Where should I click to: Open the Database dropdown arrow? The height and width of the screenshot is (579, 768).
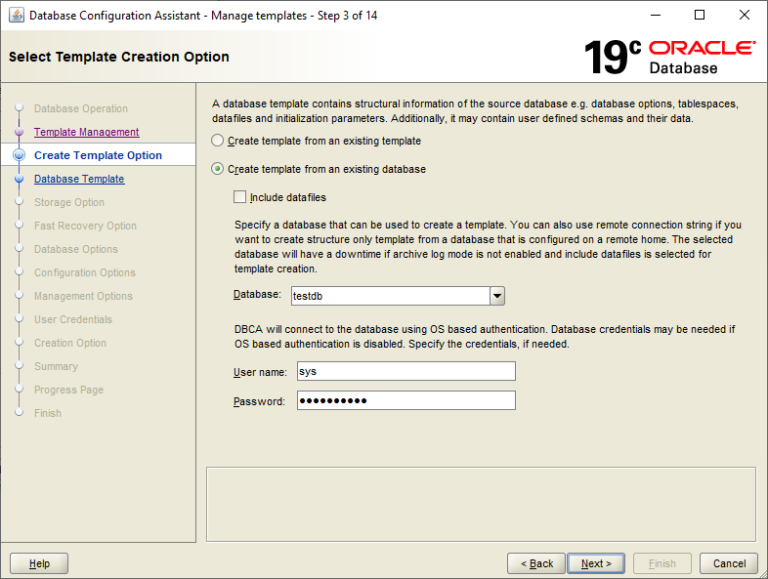pos(497,296)
